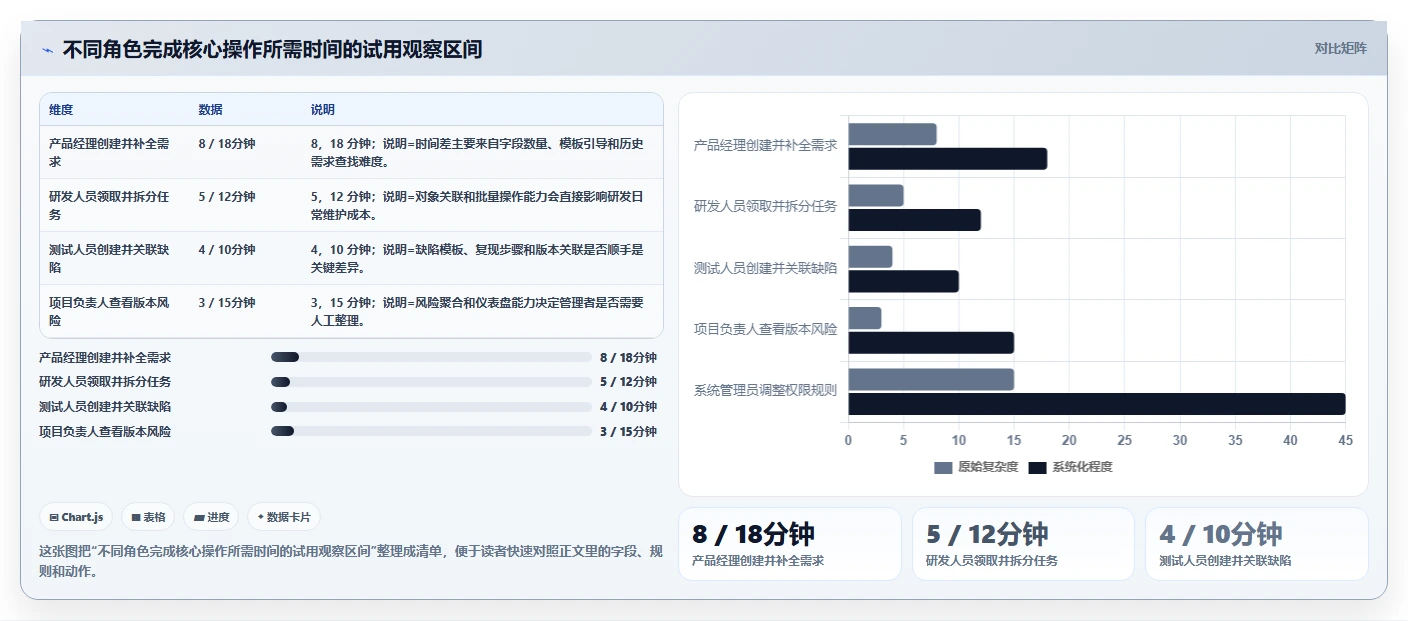Click the lightning icon beside the title

[47, 50]
